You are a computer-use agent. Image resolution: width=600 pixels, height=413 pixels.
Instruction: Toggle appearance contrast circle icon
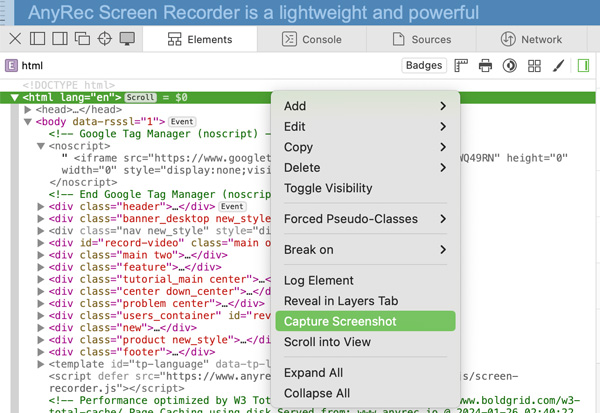510,65
